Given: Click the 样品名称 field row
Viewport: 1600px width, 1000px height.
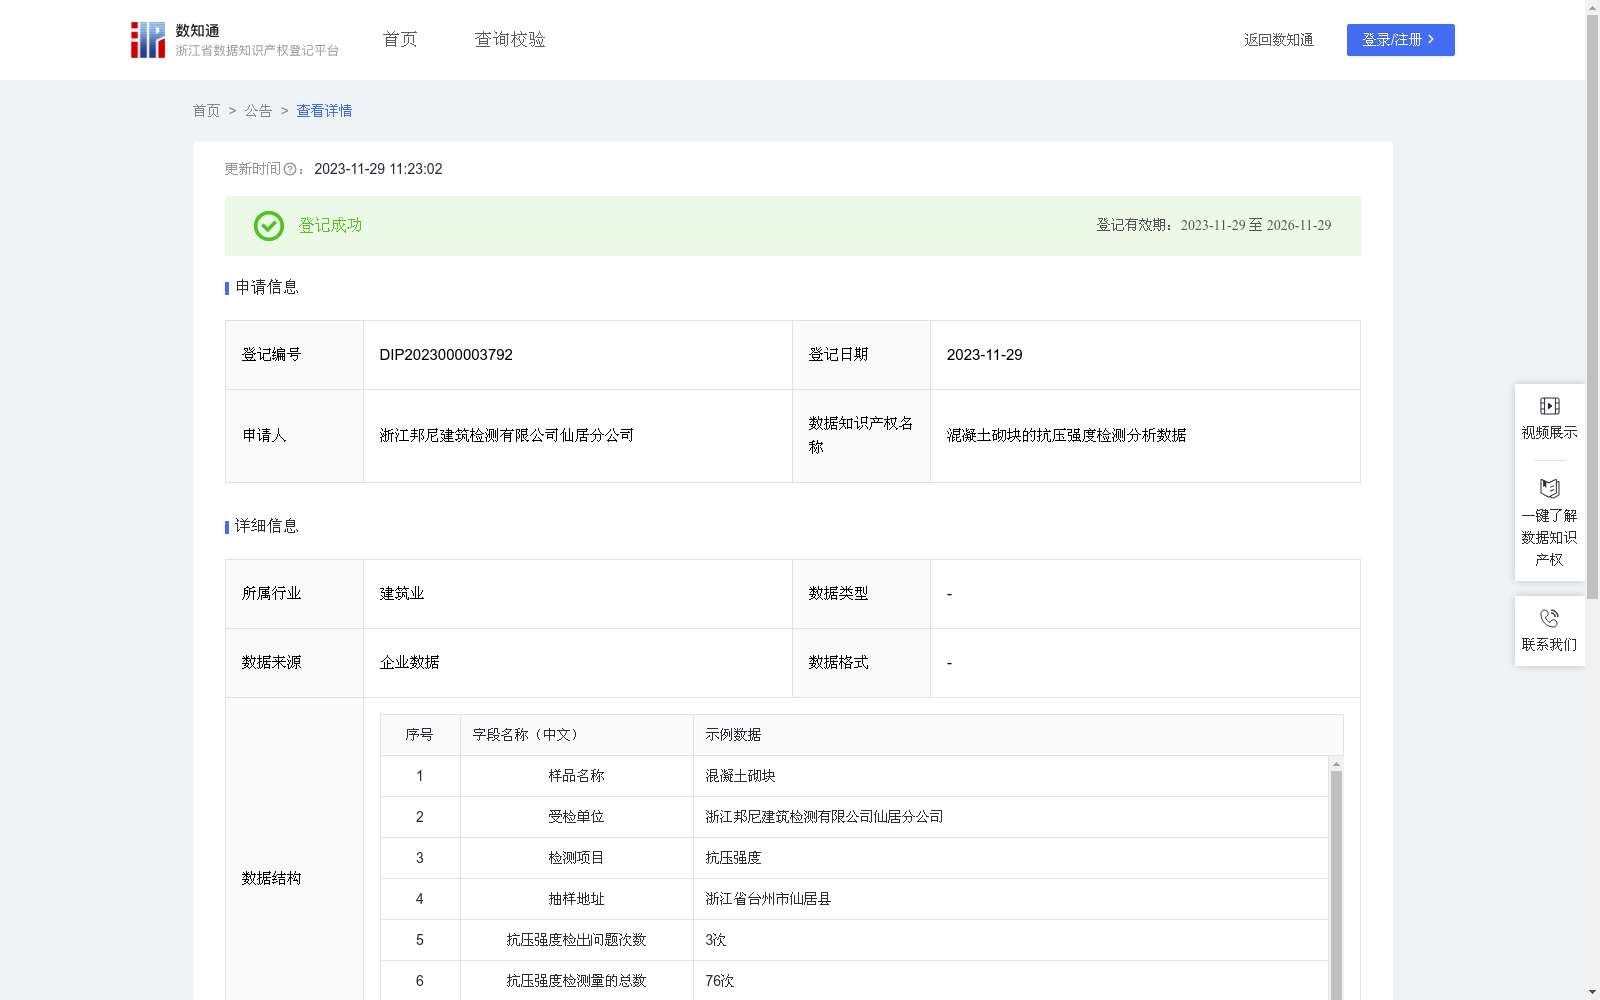Looking at the screenshot, I should pyautogui.click(x=854, y=776).
